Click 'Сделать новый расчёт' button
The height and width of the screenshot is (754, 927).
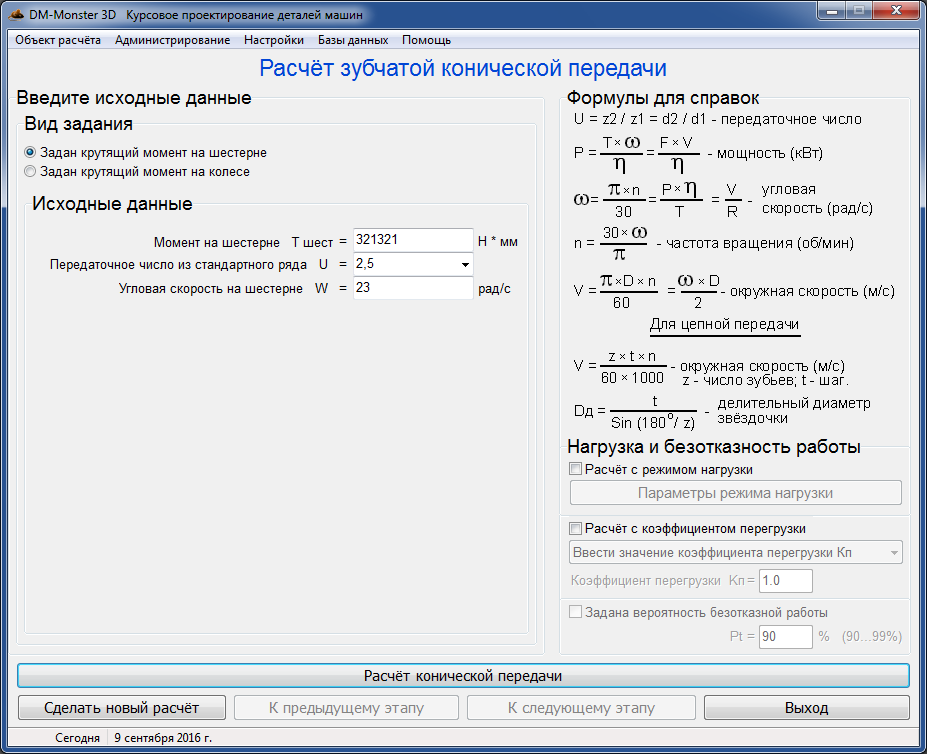(x=122, y=708)
